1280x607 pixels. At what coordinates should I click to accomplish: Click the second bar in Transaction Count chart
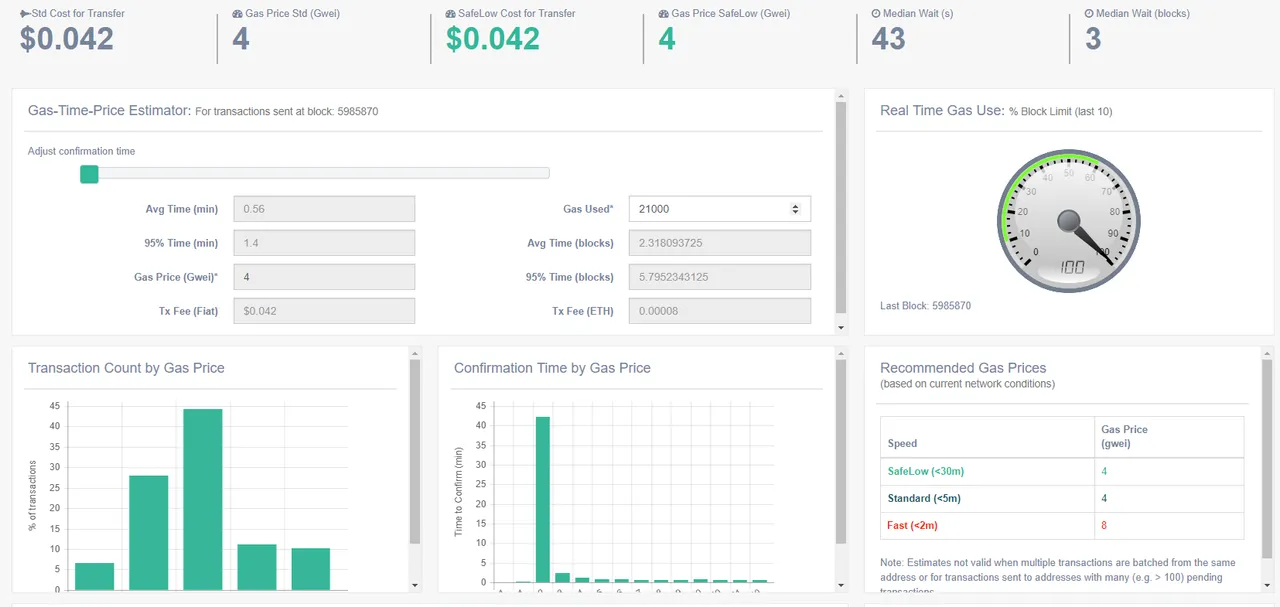click(x=149, y=533)
